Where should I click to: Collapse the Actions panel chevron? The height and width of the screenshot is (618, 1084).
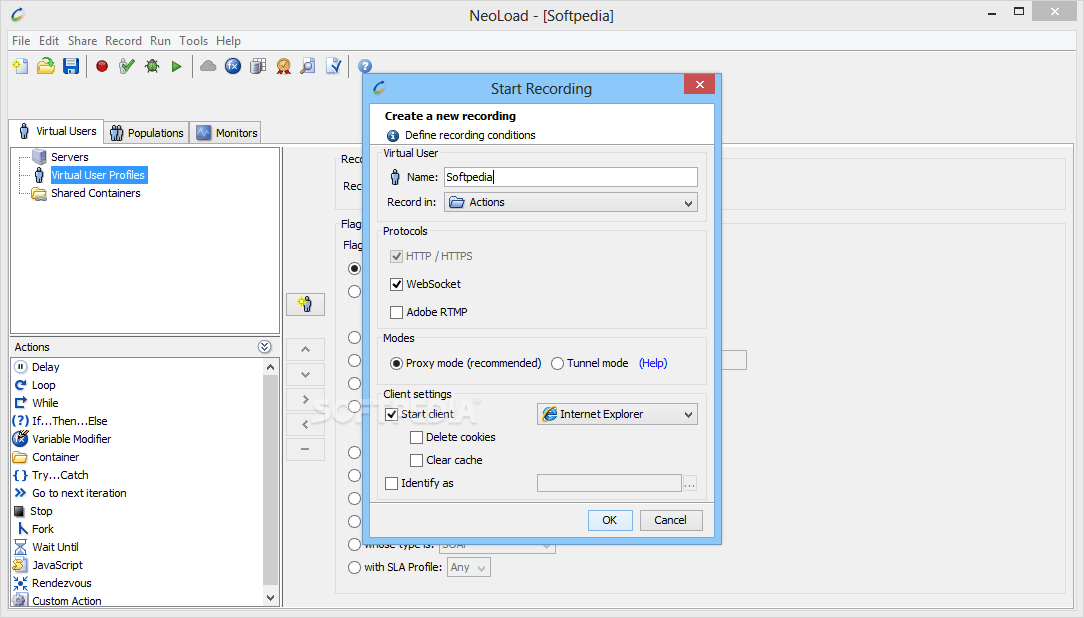pos(265,347)
